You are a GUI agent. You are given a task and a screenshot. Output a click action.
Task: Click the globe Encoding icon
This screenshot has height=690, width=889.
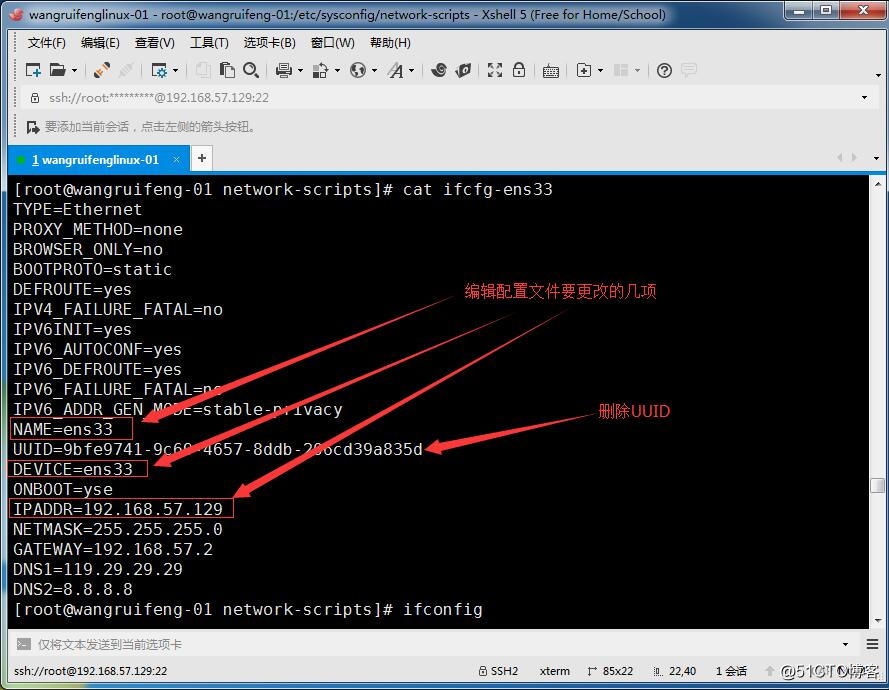tap(358, 70)
